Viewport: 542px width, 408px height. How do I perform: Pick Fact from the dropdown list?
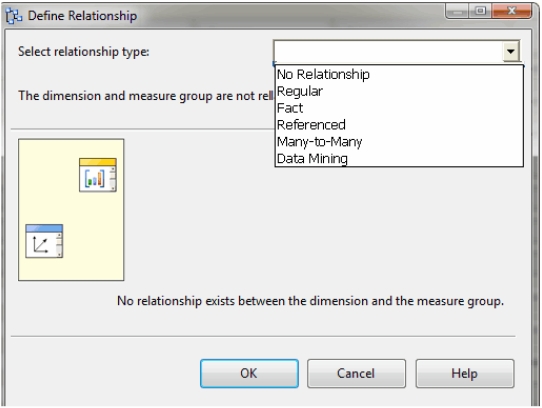[x=290, y=108]
